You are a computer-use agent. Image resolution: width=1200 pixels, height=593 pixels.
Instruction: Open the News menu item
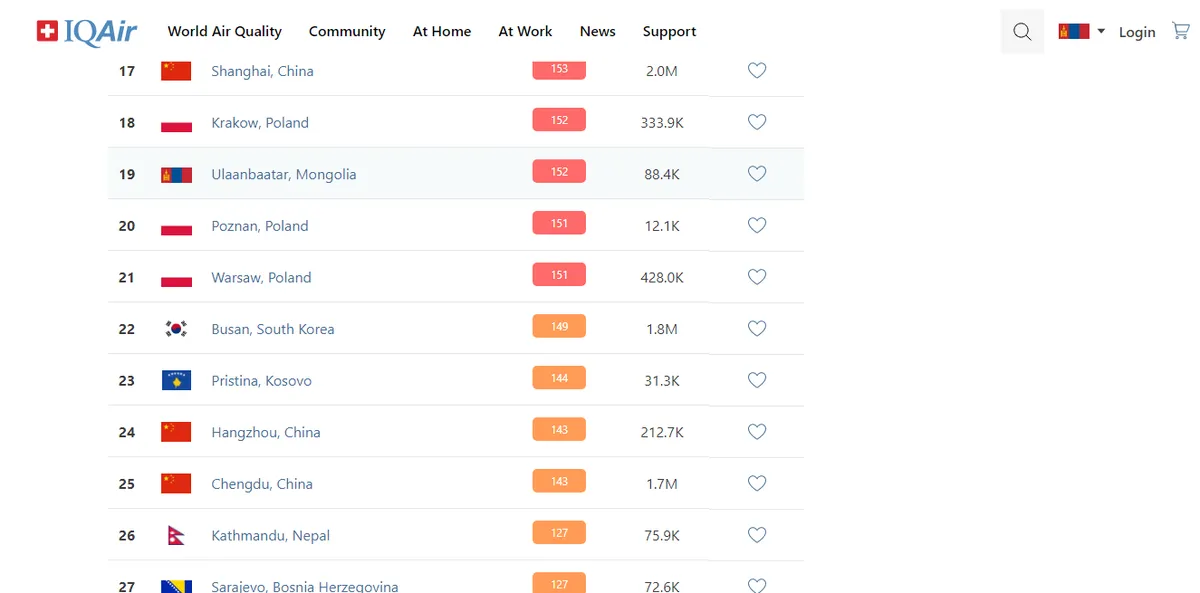point(598,32)
